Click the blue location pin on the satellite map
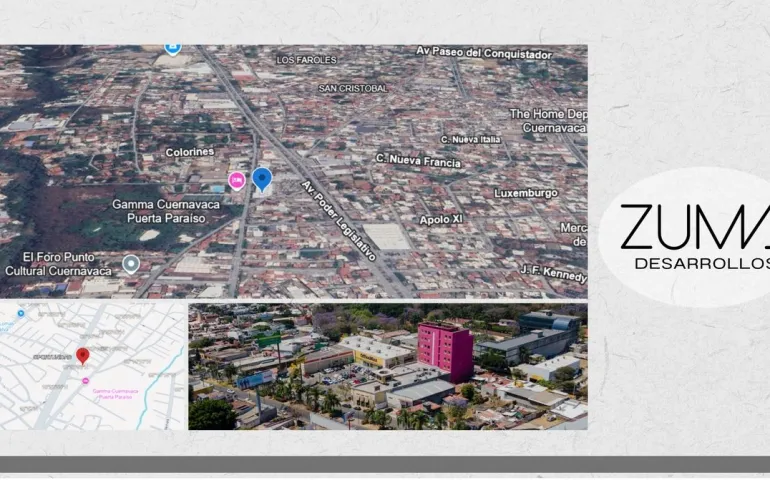This screenshot has height=483, width=770. [262, 179]
